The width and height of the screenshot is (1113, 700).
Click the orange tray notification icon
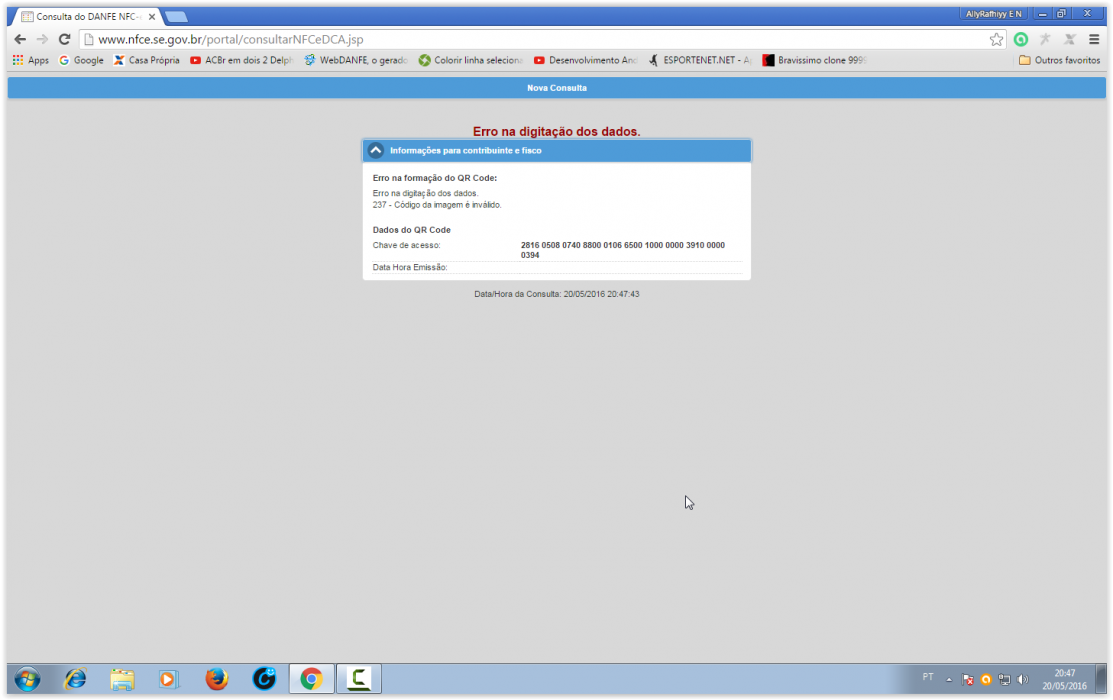tap(986, 679)
